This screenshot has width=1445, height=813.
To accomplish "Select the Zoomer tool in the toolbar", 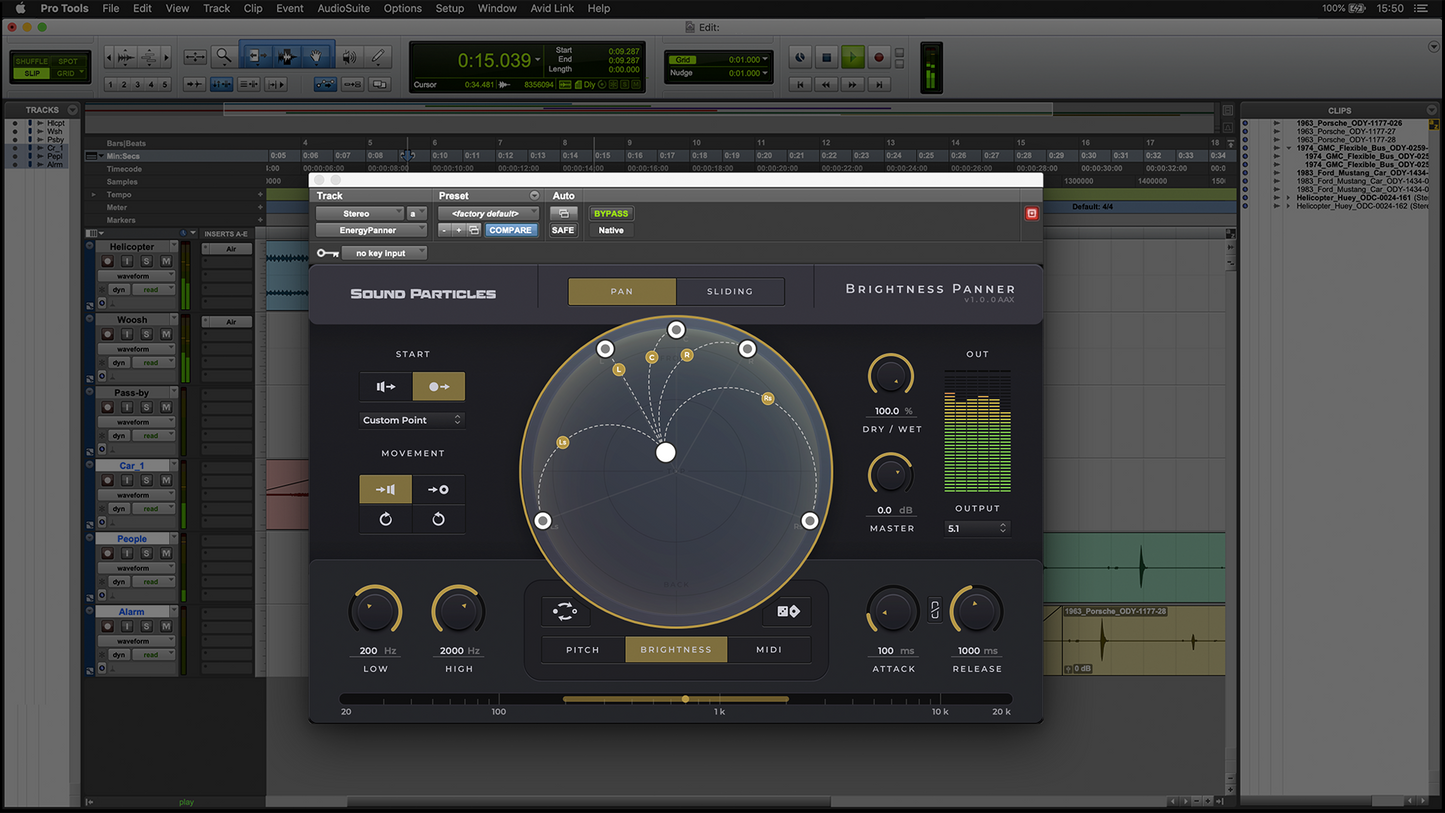I will pos(224,55).
